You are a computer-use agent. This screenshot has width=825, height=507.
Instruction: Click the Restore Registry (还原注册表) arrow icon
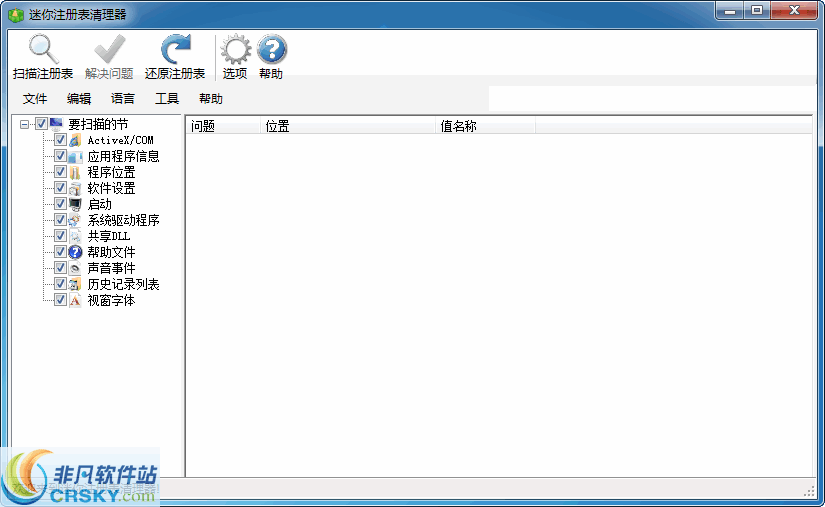point(175,49)
